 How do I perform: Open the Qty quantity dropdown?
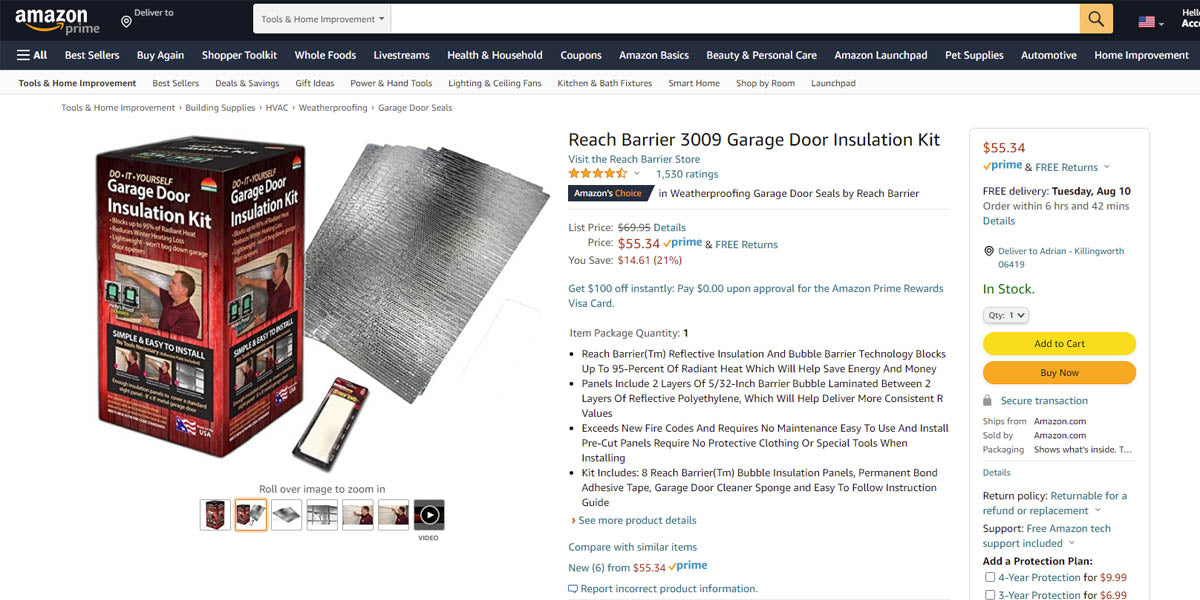(x=1006, y=315)
